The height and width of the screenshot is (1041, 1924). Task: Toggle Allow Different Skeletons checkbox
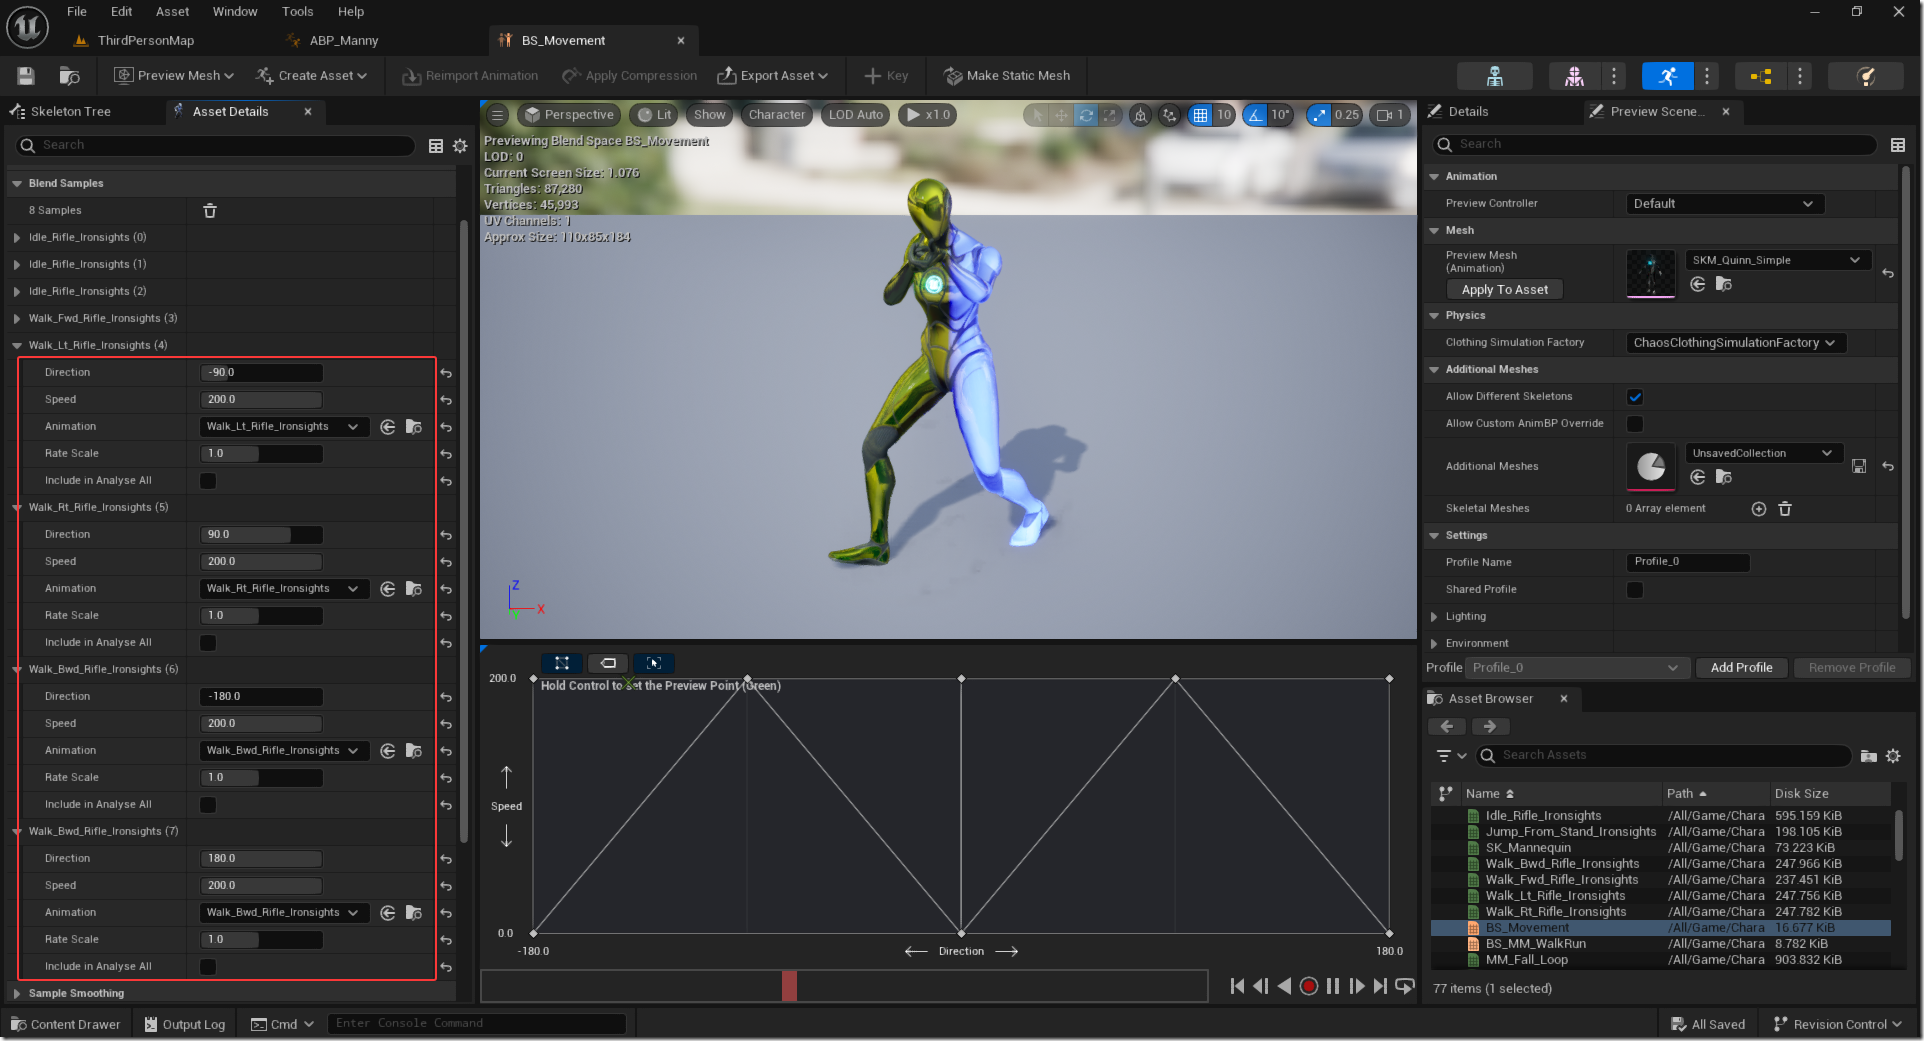click(1635, 397)
